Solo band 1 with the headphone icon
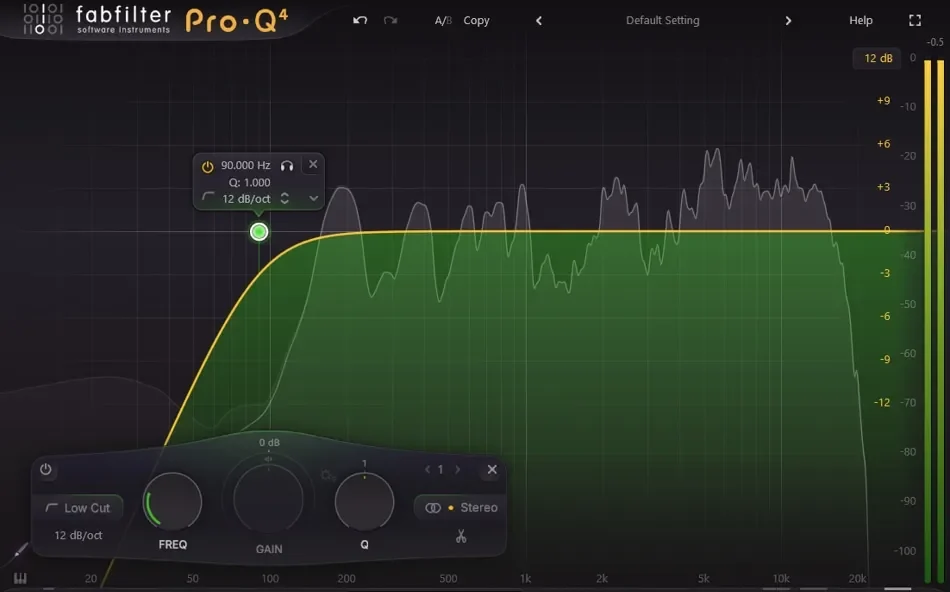This screenshot has height=592, width=950. click(289, 164)
